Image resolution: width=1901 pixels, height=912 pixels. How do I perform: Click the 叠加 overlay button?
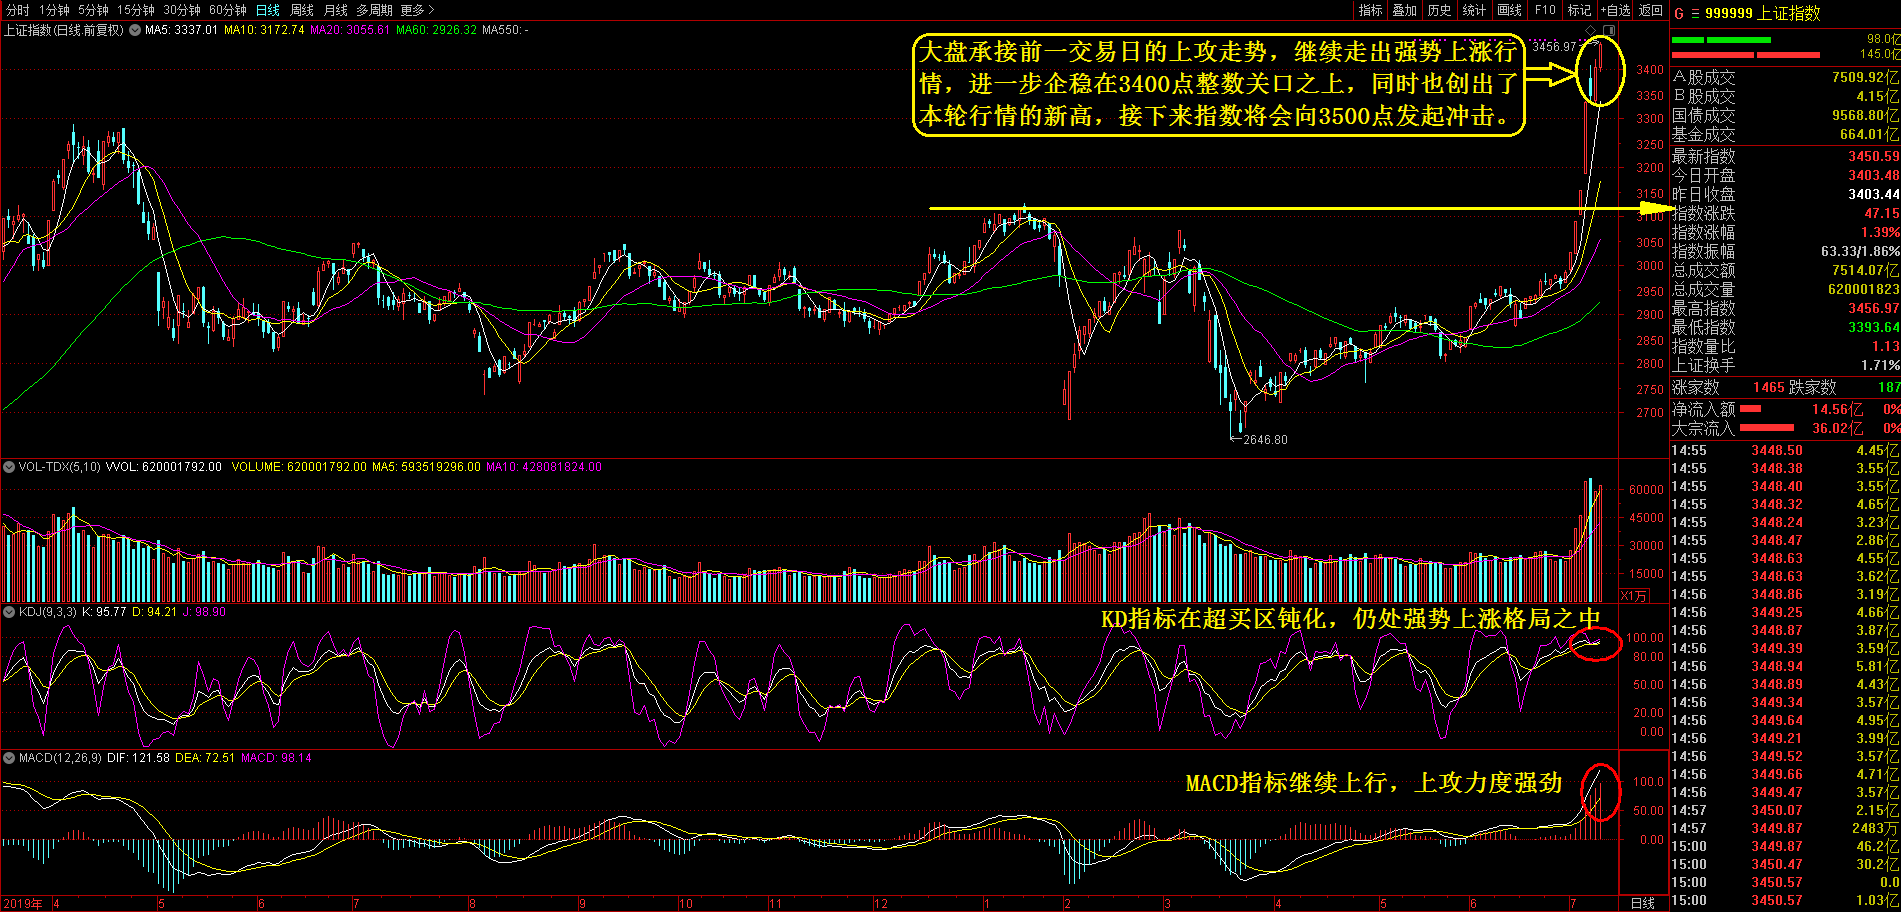pos(1405,10)
